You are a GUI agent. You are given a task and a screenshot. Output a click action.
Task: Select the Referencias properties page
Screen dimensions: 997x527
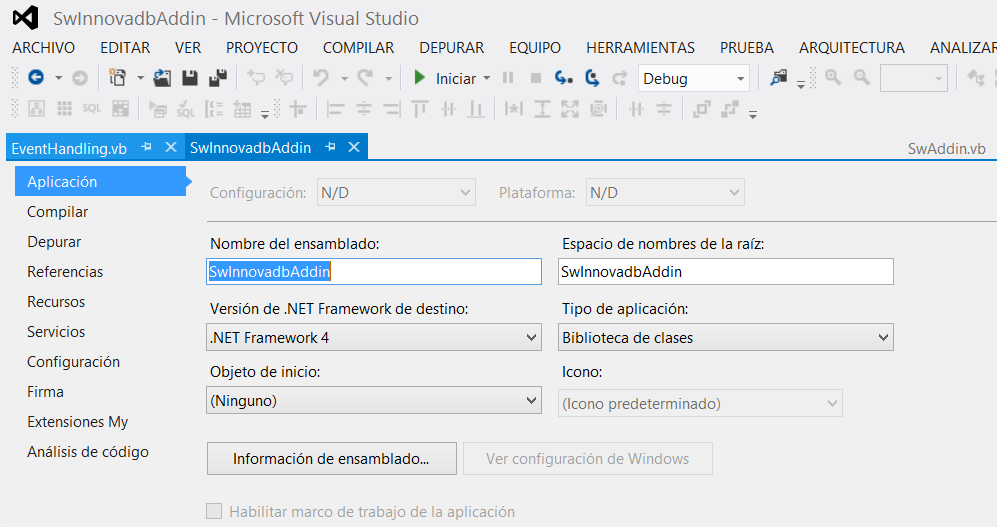click(65, 271)
